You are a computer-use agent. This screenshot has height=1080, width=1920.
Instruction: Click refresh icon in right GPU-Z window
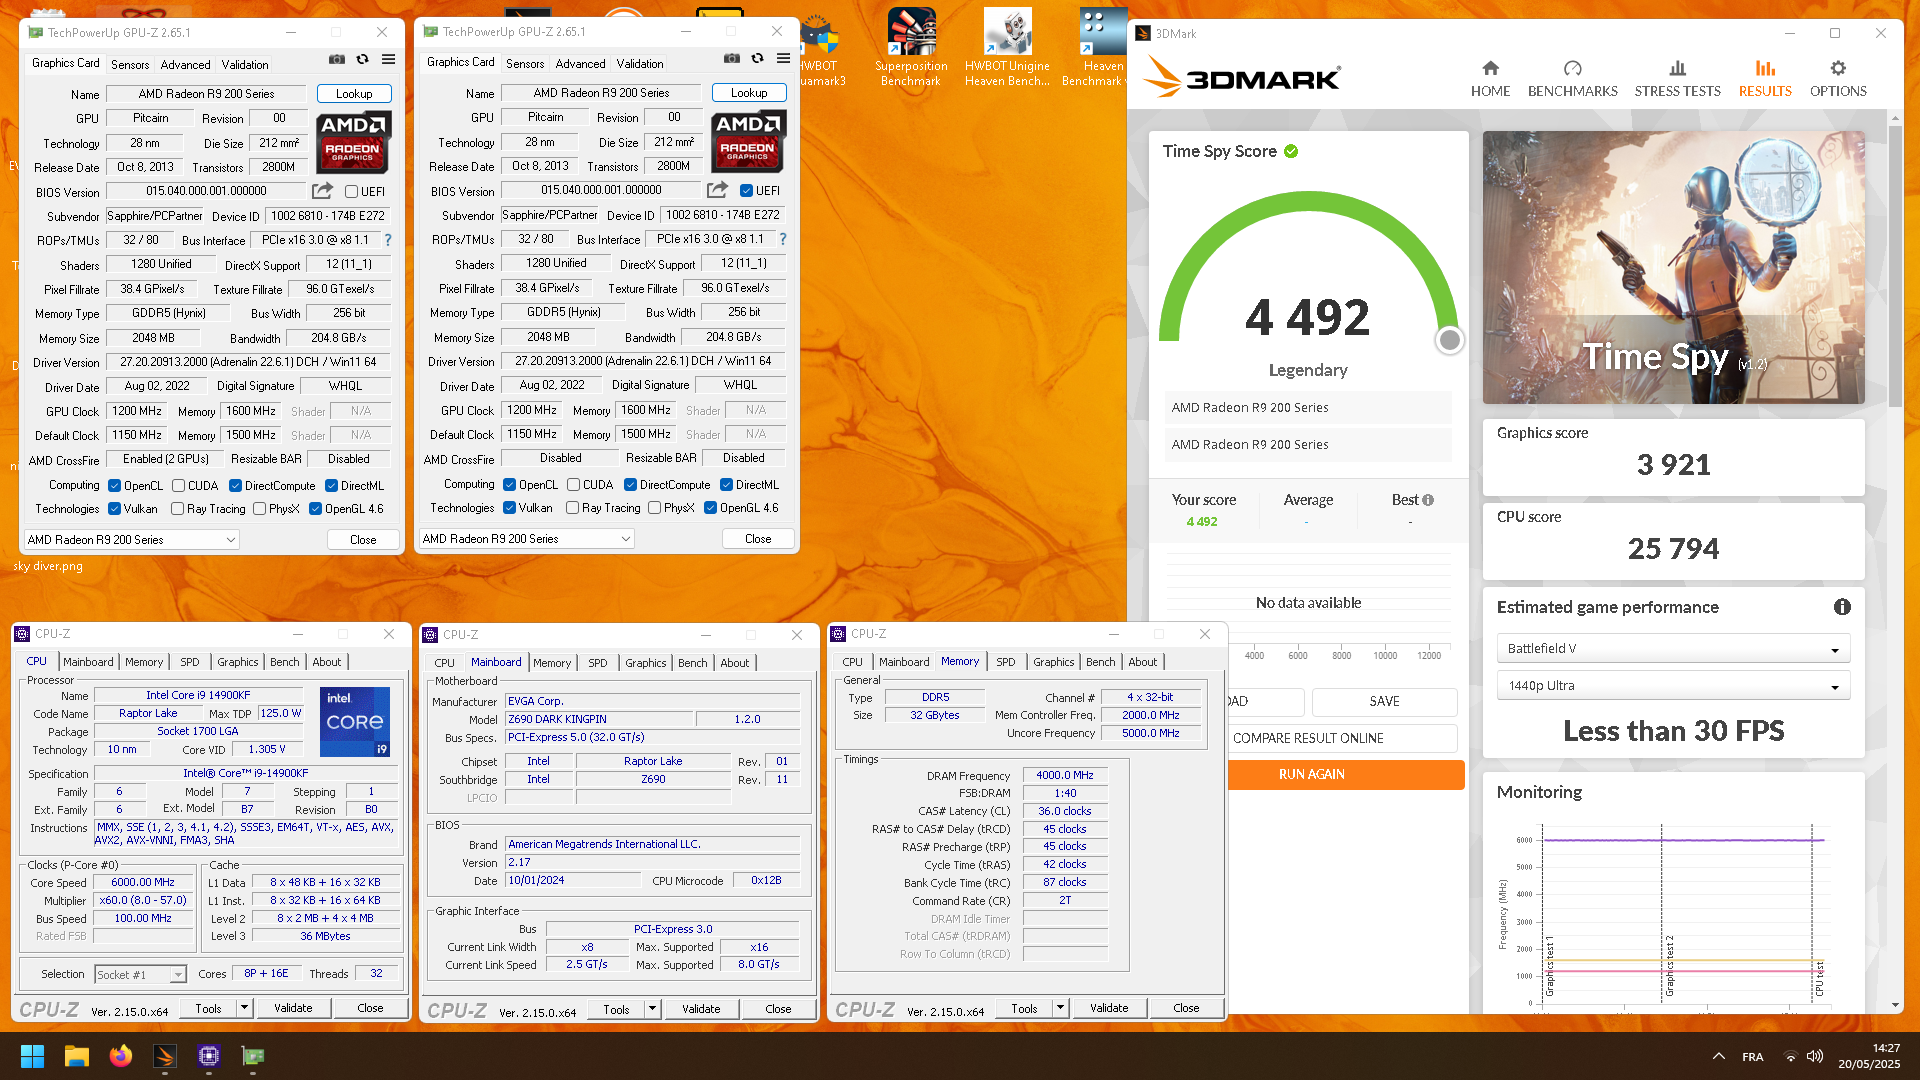coord(758,59)
